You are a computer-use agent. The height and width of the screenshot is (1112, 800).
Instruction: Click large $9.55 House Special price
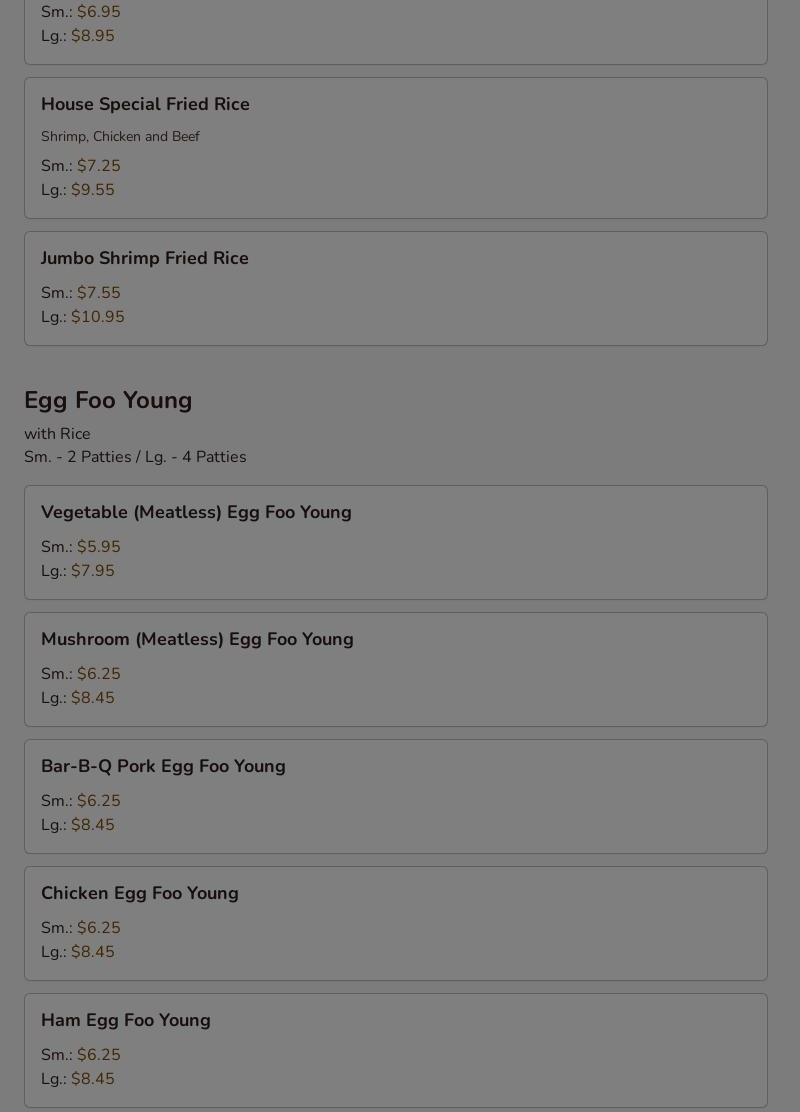point(92,189)
